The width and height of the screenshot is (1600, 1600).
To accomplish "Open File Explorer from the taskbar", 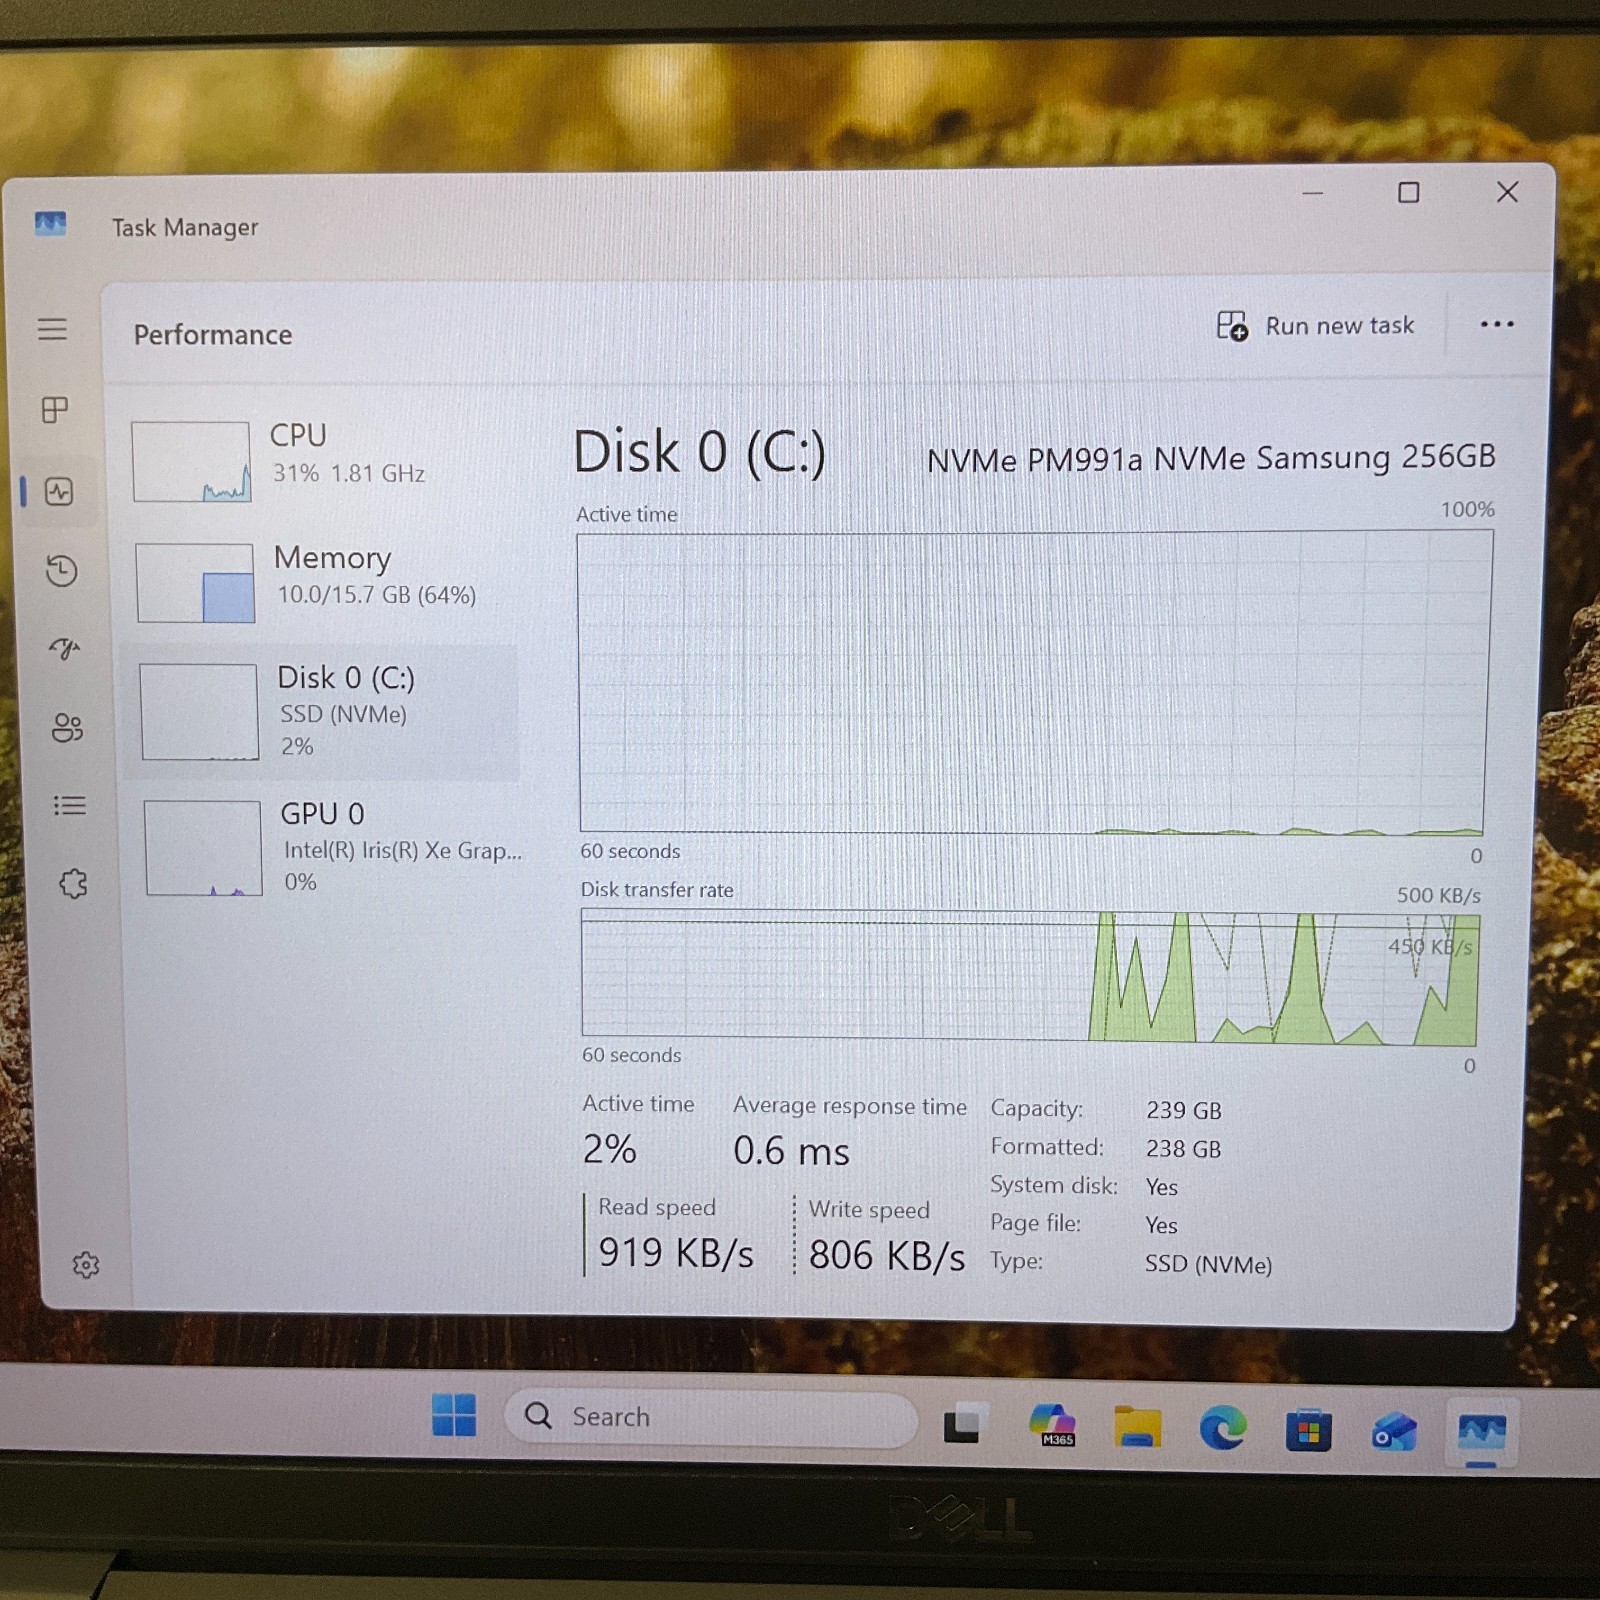I will (x=1138, y=1427).
